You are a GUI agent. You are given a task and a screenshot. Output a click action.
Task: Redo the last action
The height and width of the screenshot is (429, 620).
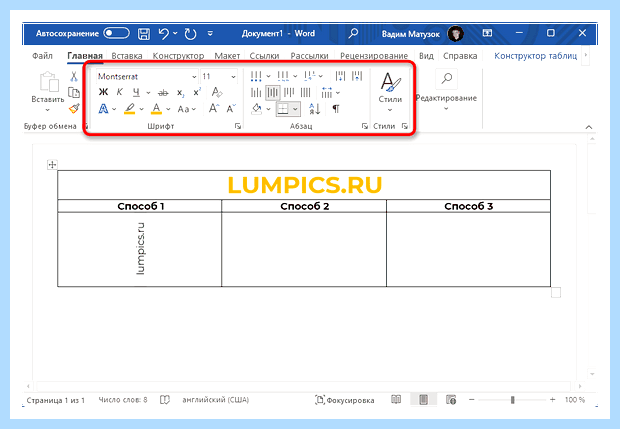coord(190,34)
